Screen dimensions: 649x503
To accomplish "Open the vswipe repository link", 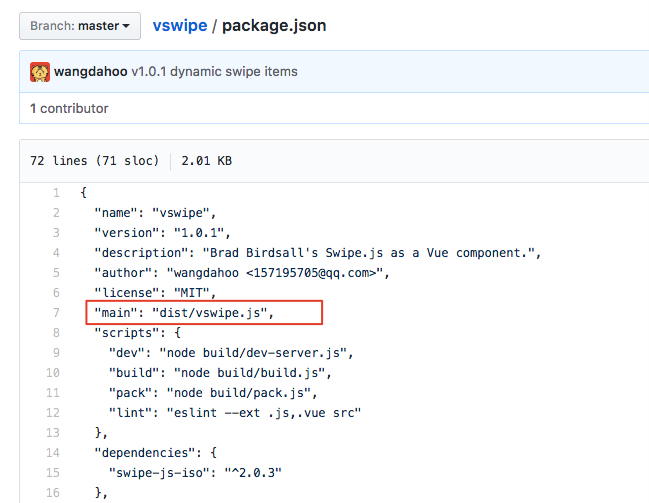I will (x=180, y=26).
